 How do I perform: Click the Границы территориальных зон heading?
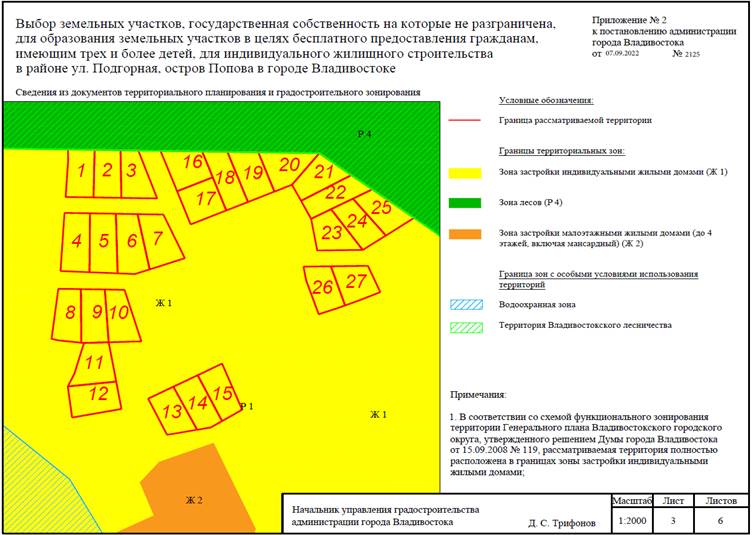coord(562,151)
